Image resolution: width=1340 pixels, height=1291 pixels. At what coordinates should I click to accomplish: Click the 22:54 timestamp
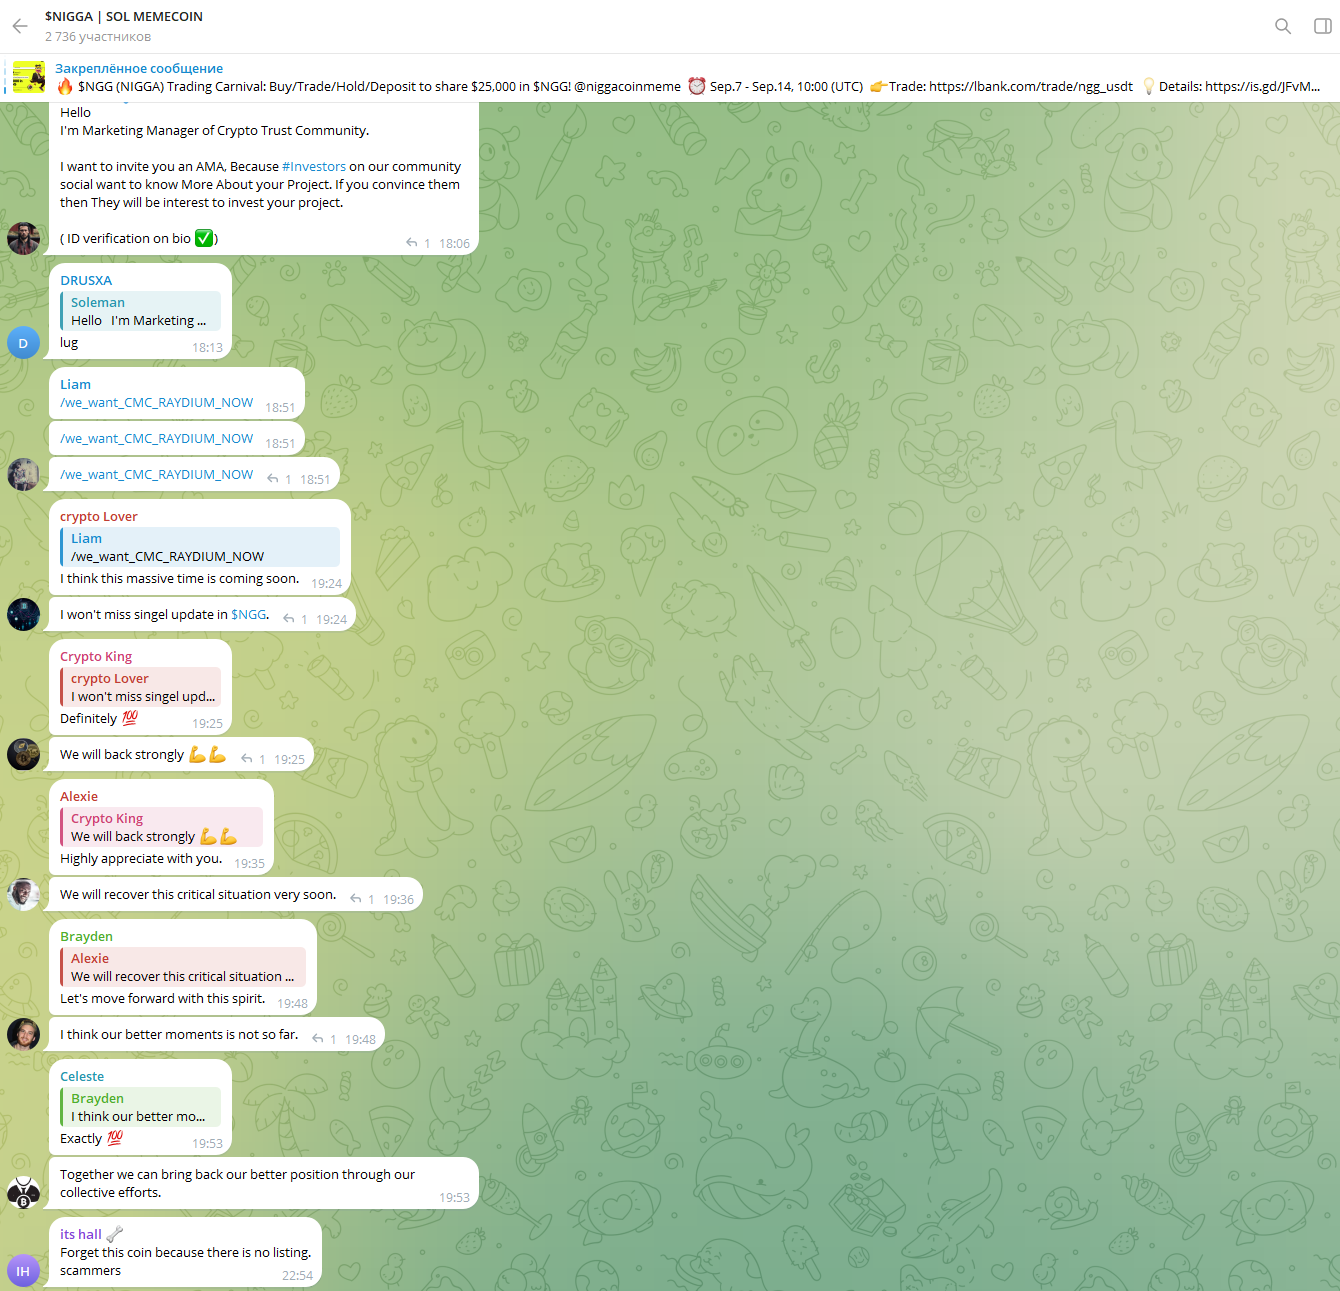tap(297, 1276)
